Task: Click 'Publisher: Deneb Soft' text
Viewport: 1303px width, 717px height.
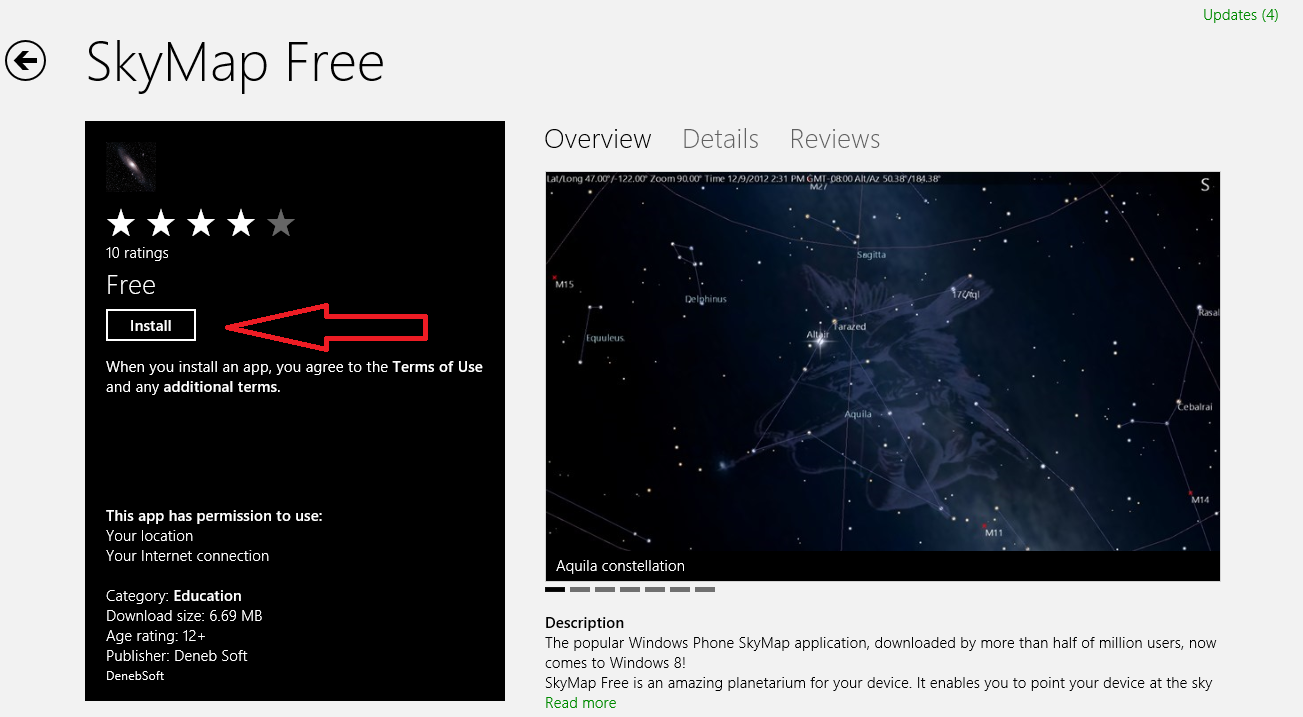Action: pyautogui.click(x=177, y=656)
